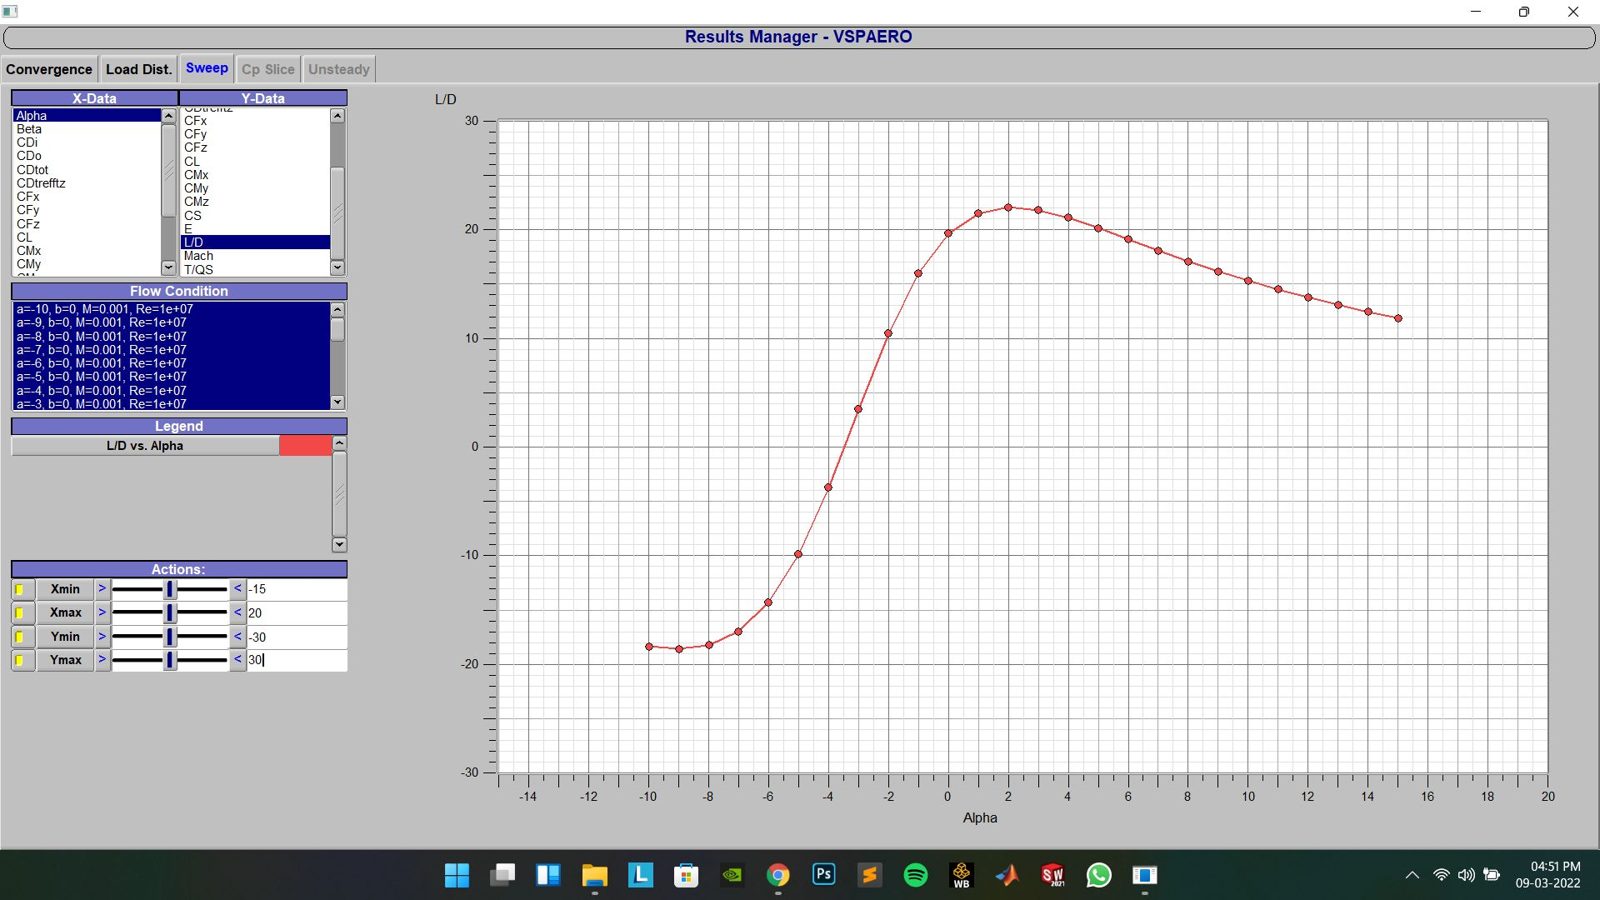Show hidden system tray icons chevron
Viewport: 1600px width, 900px height.
pyautogui.click(x=1412, y=875)
